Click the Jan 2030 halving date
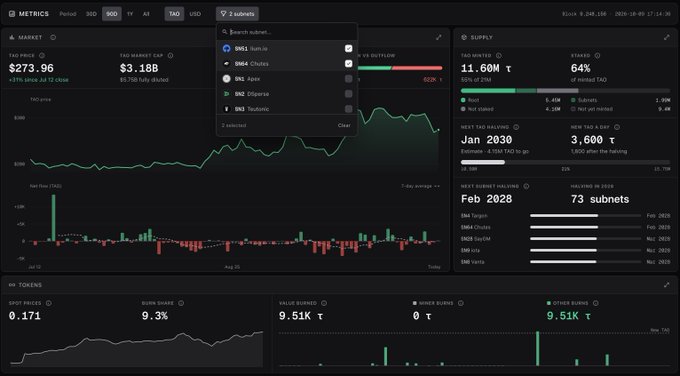Screen dimensions: 680x376 pyautogui.click(x=486, y=140)
